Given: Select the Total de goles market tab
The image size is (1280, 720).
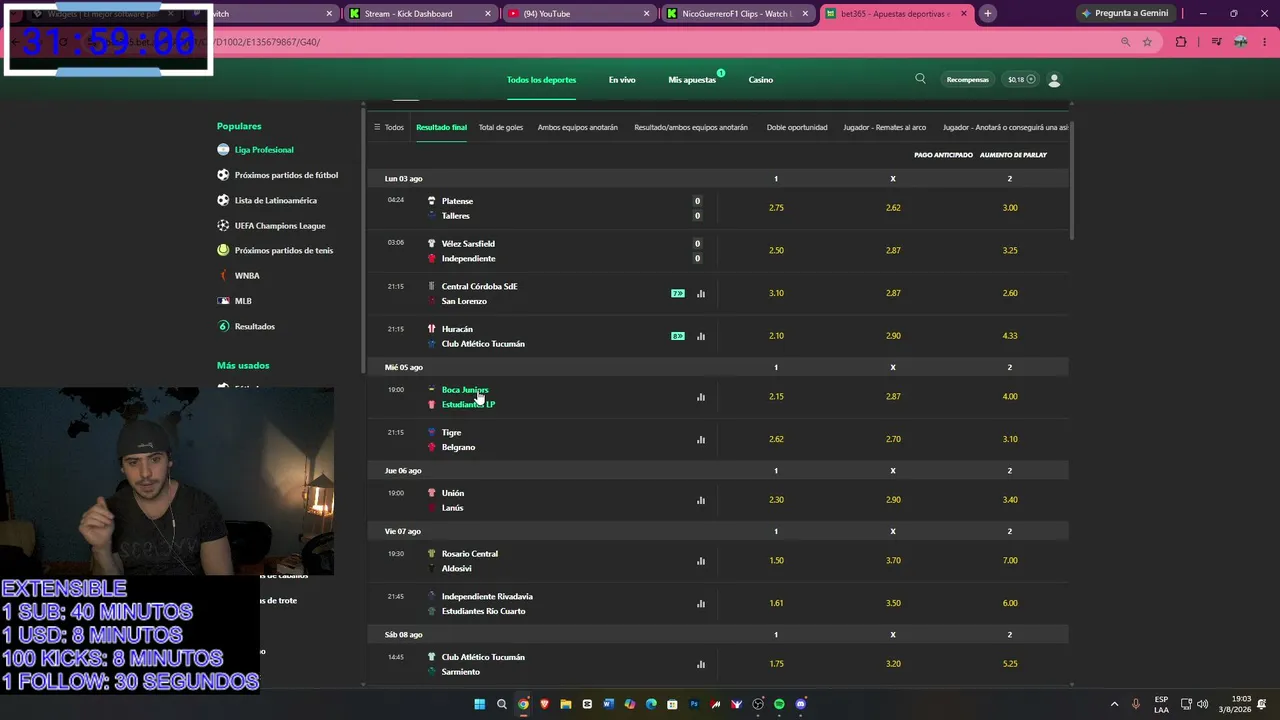Looking at the screenshot, I should coord(501,127).
